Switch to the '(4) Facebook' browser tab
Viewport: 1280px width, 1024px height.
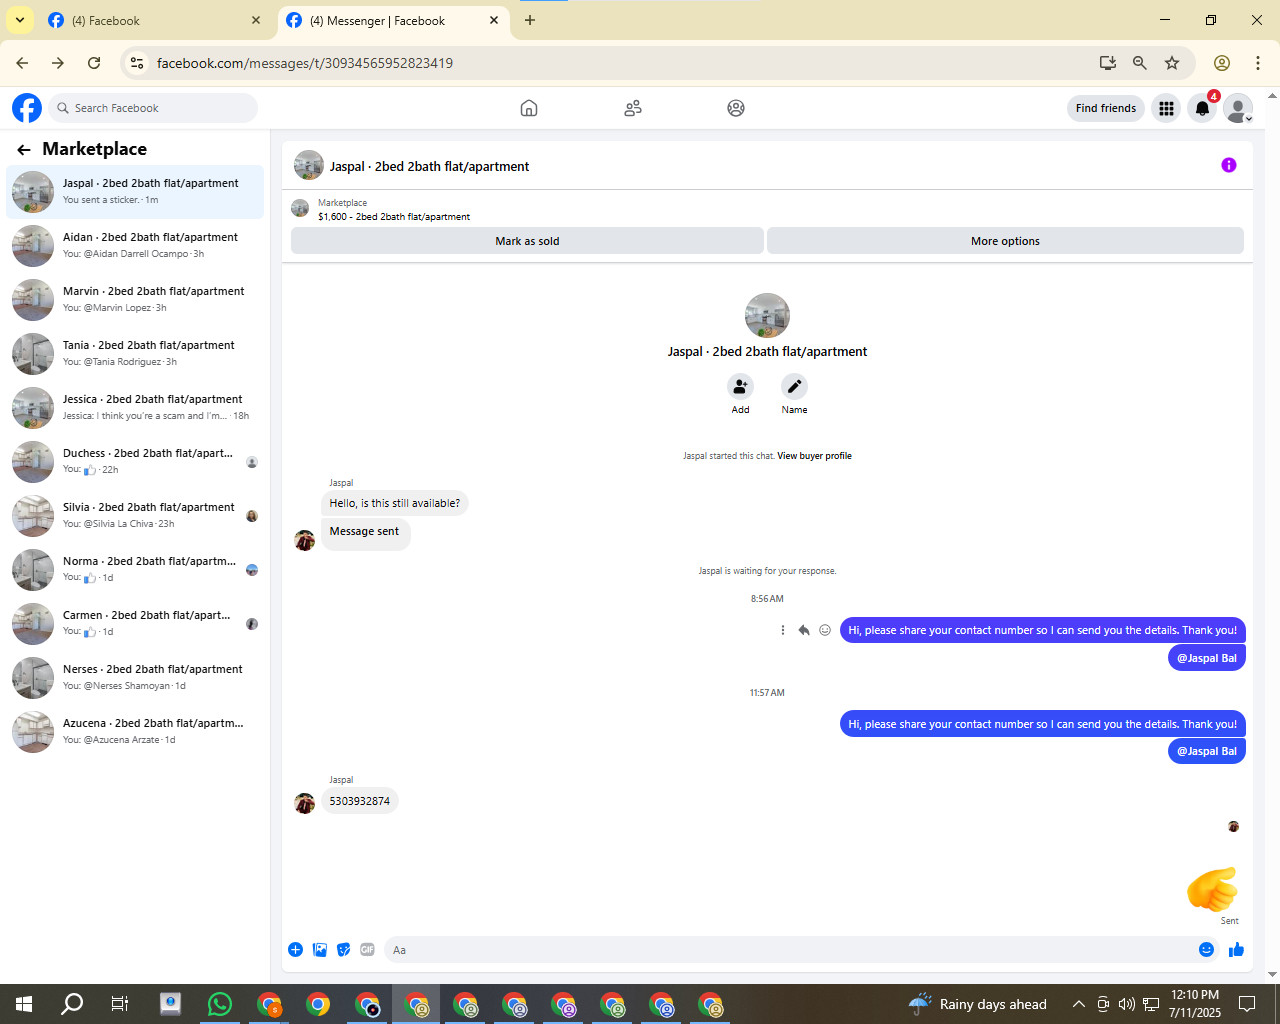coord(155,20)
